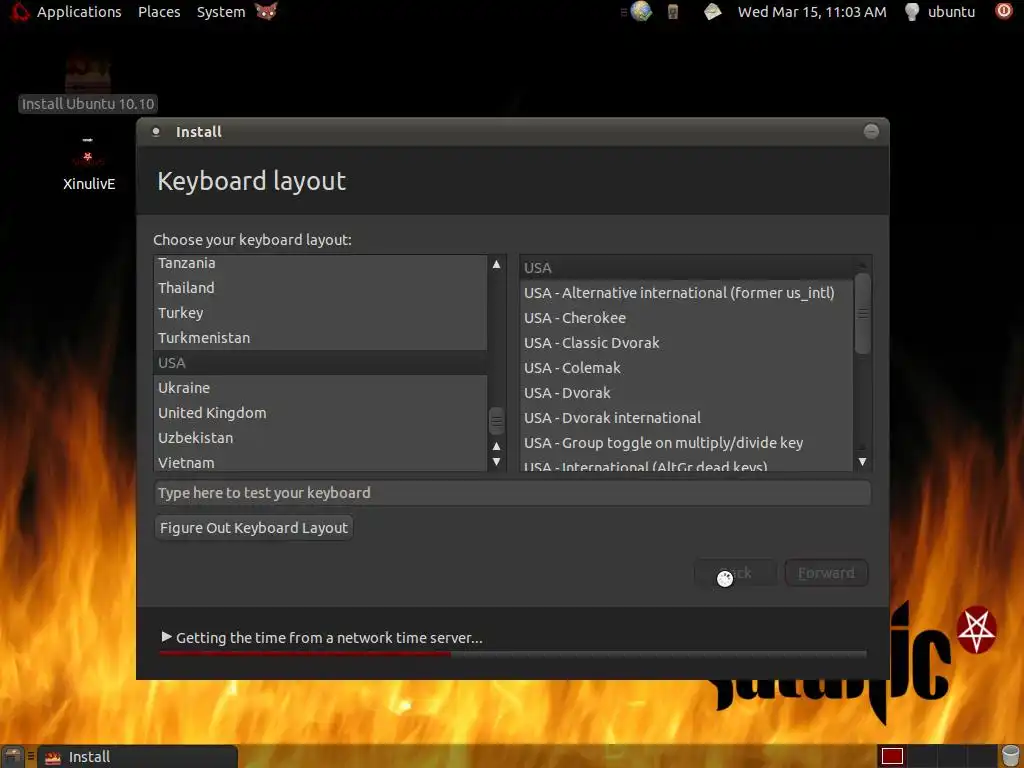
Task: Click the date and time clock
Action: point(812,12)
